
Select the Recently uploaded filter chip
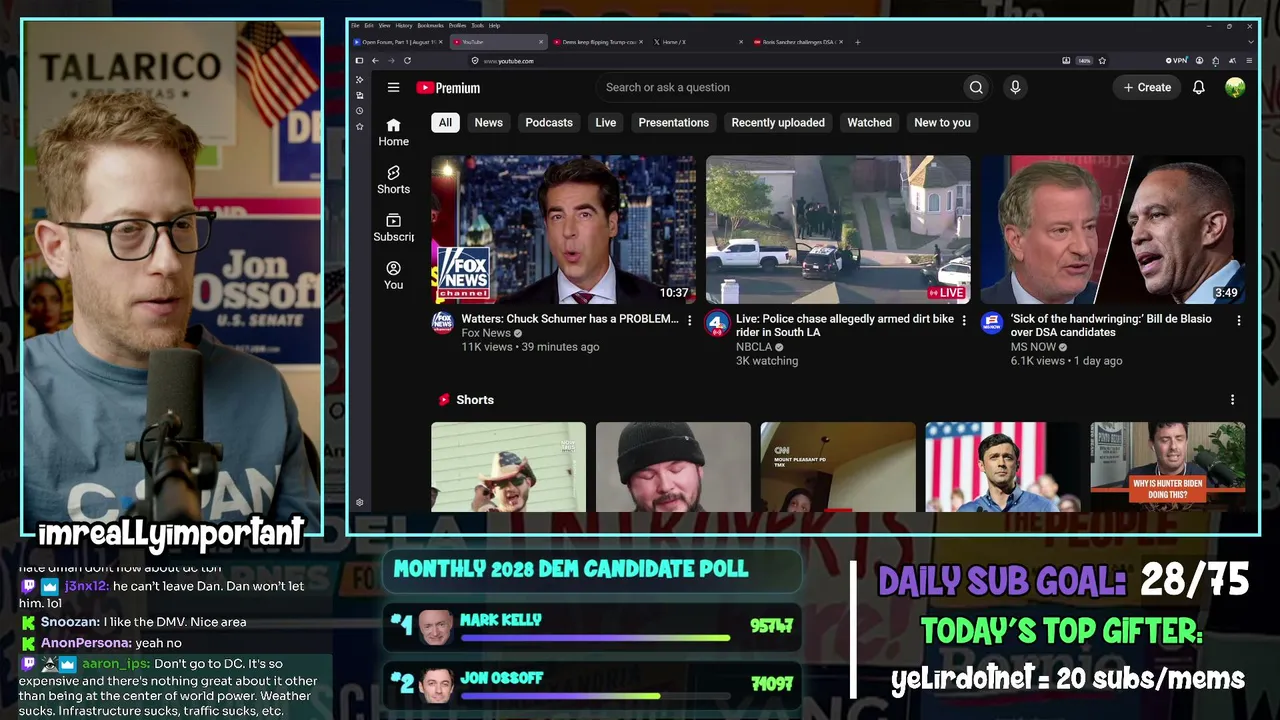pyautogui.click(x=778, y=123)
